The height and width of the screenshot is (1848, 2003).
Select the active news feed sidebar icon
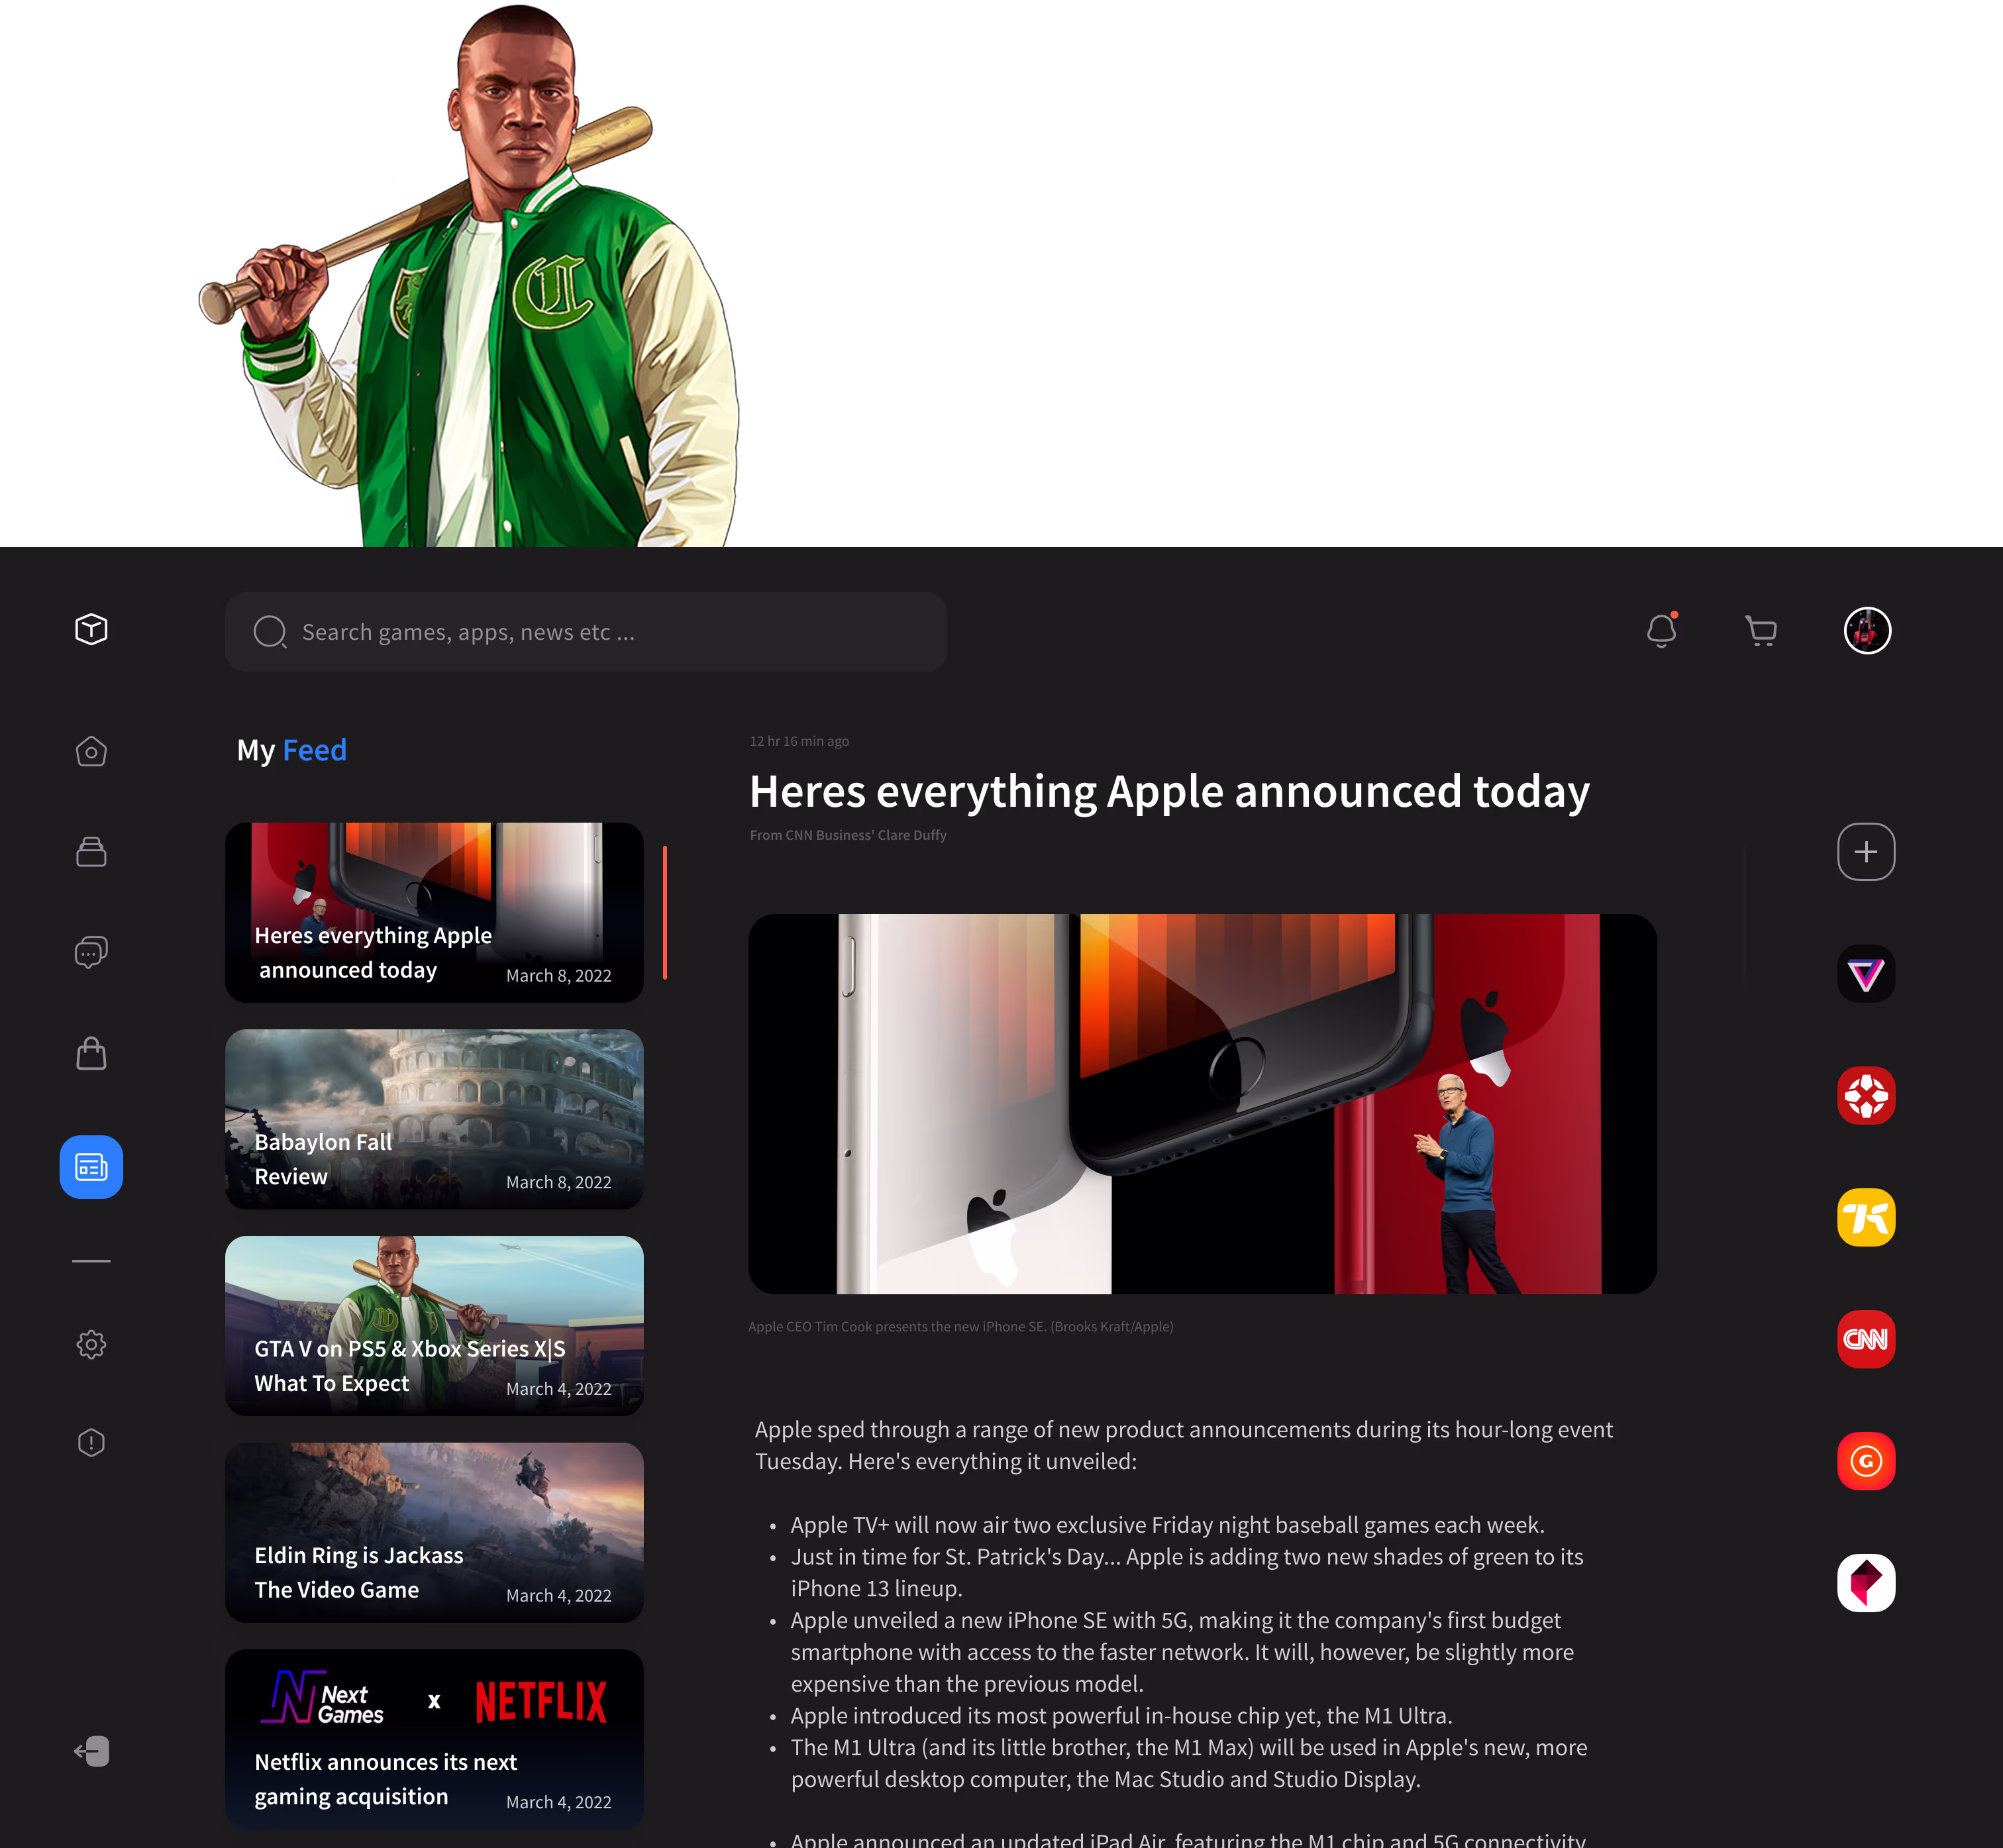click(91, 1167)
